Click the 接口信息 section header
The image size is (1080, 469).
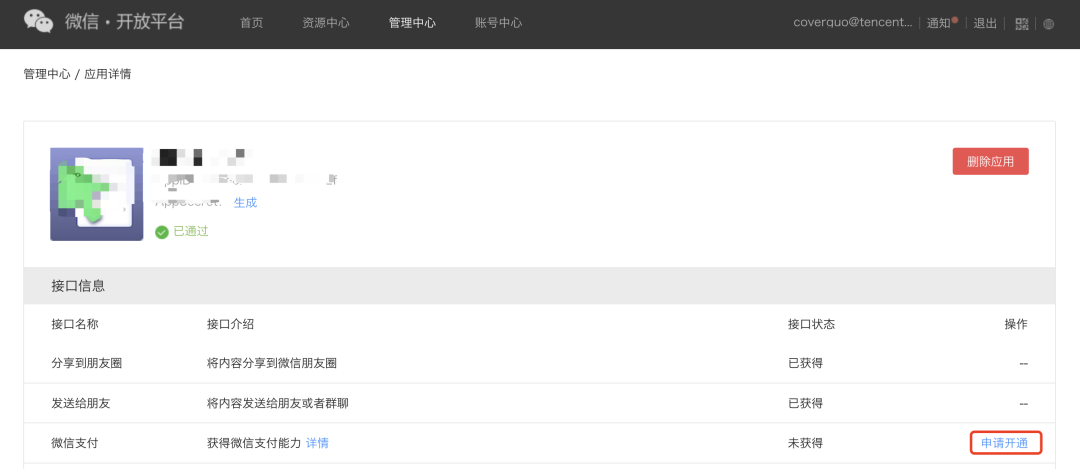(78, 286)
